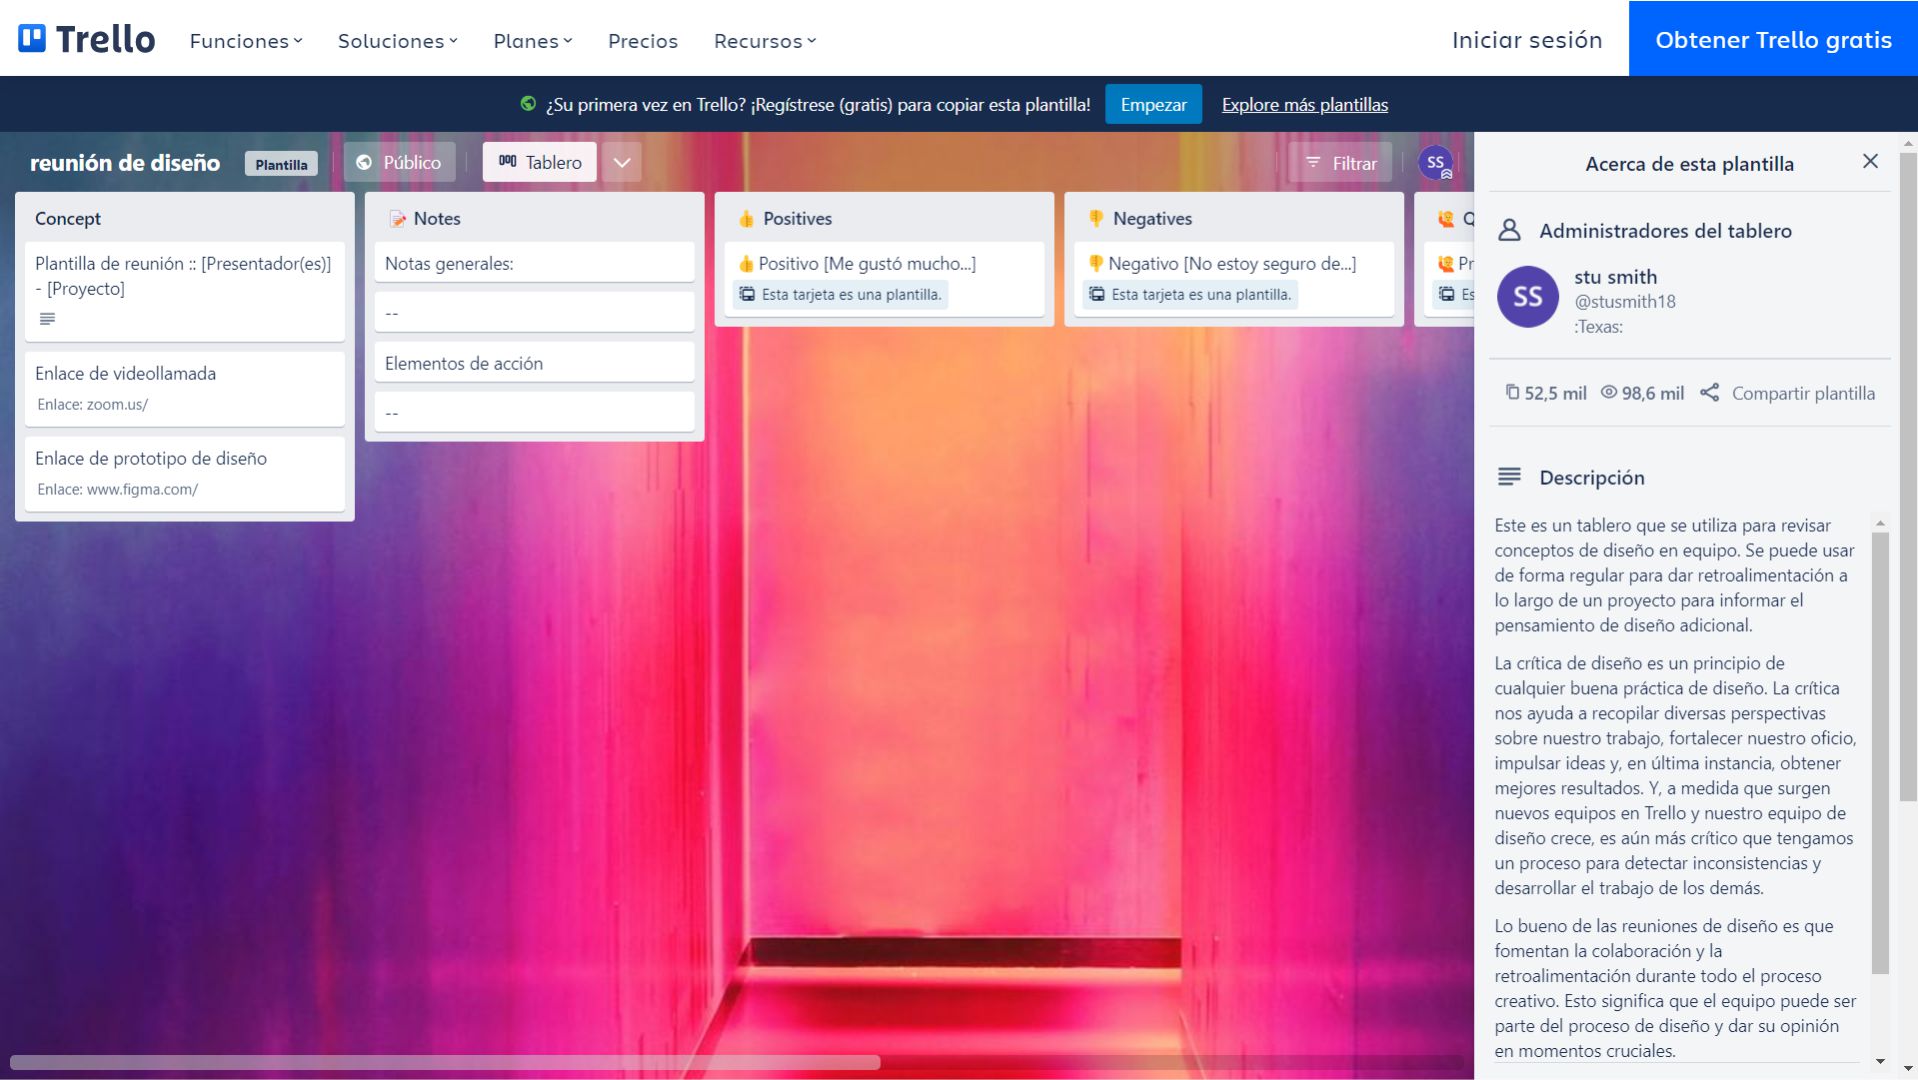Click the filter lines icon in Filtrar
The image size is (1918, 1080).
[x=1313, y=162]
